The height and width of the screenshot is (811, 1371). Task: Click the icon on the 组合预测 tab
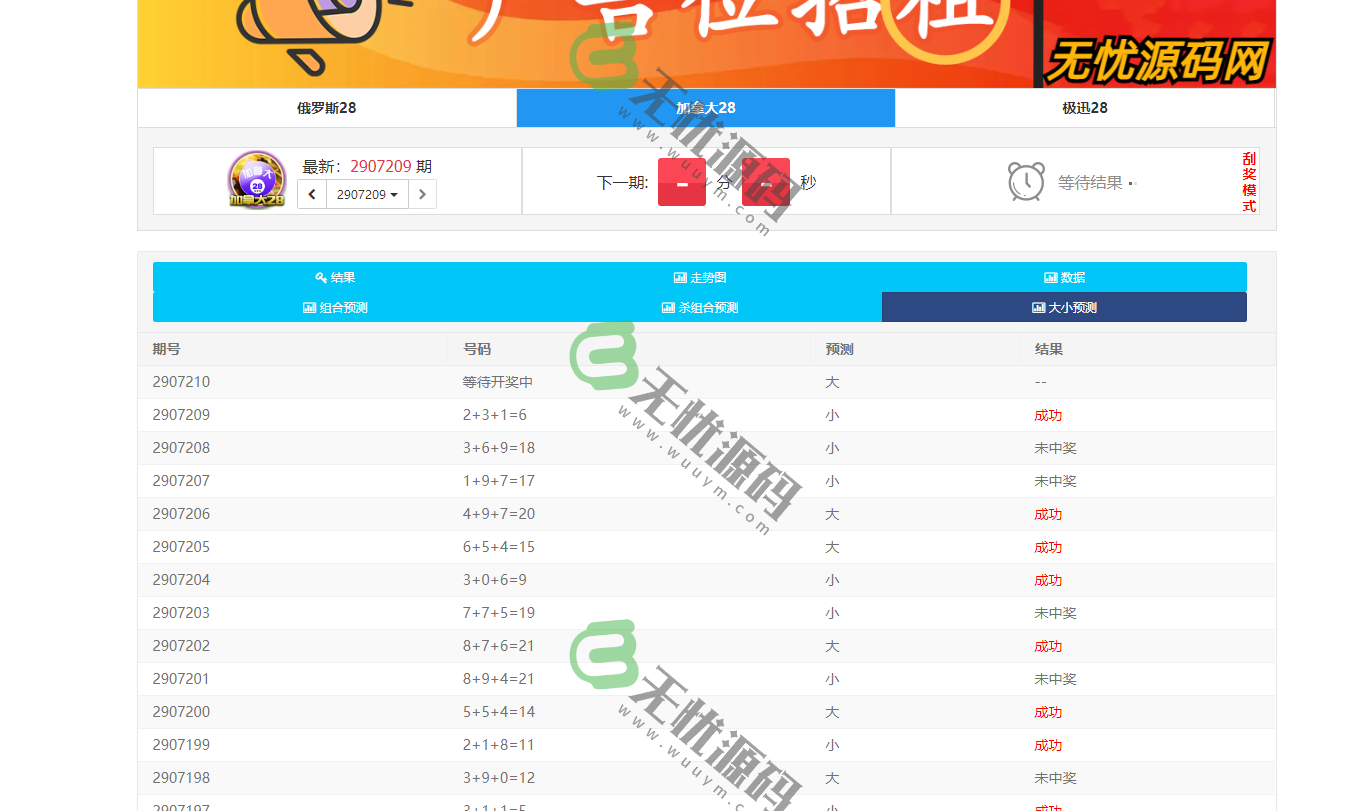pyautogui.click(x=310, y=307)
